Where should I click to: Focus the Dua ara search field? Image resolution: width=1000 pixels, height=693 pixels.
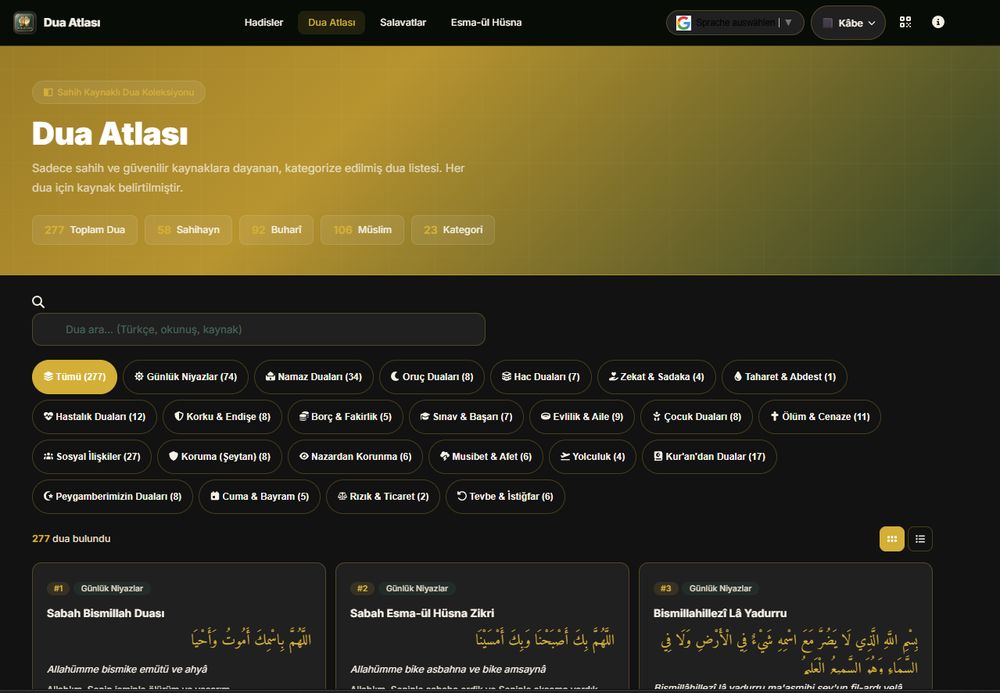point(258,329)
